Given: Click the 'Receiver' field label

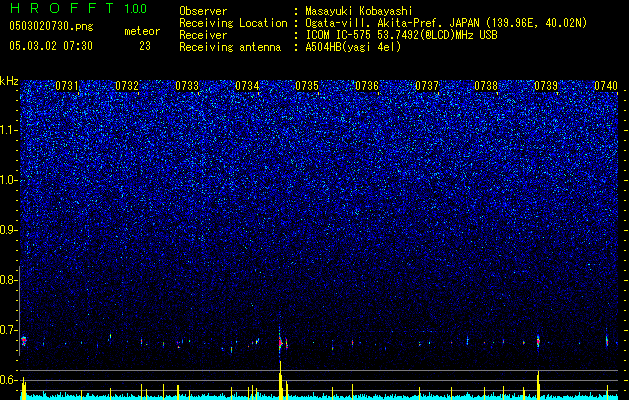Looking at the screenshot, I should coord(203,35).
